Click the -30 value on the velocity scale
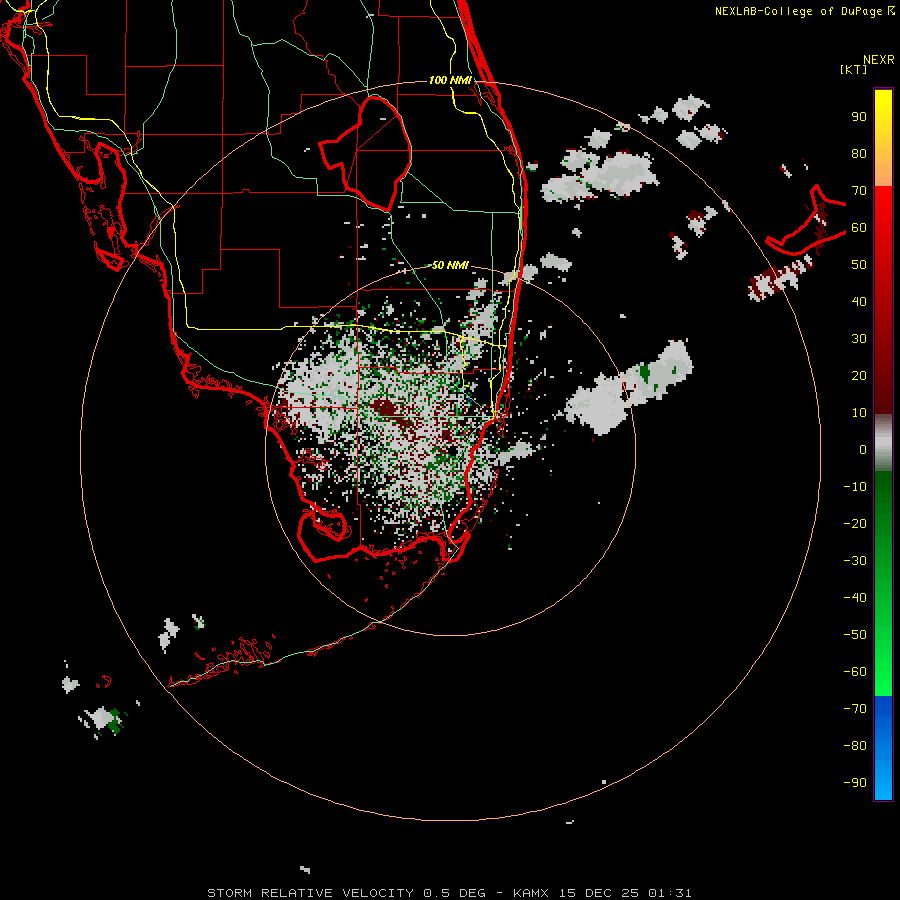 click(855, 561)
